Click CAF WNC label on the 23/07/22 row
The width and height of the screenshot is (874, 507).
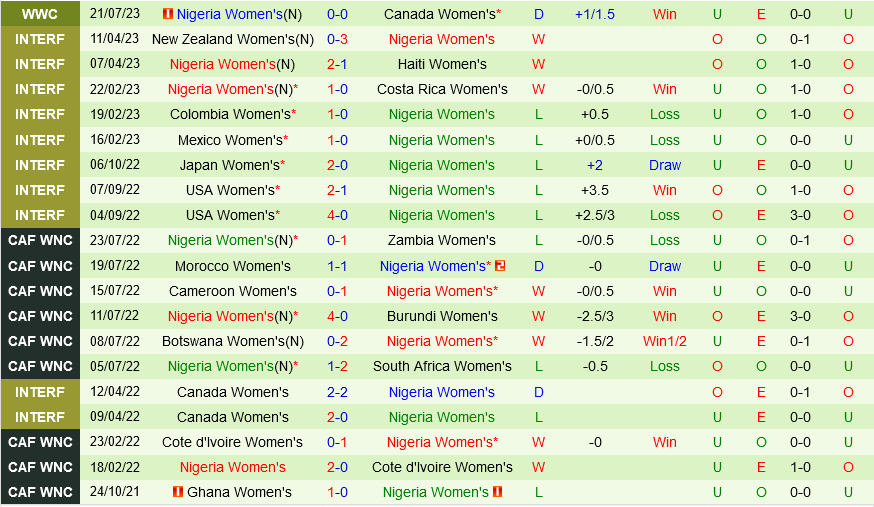40,240
